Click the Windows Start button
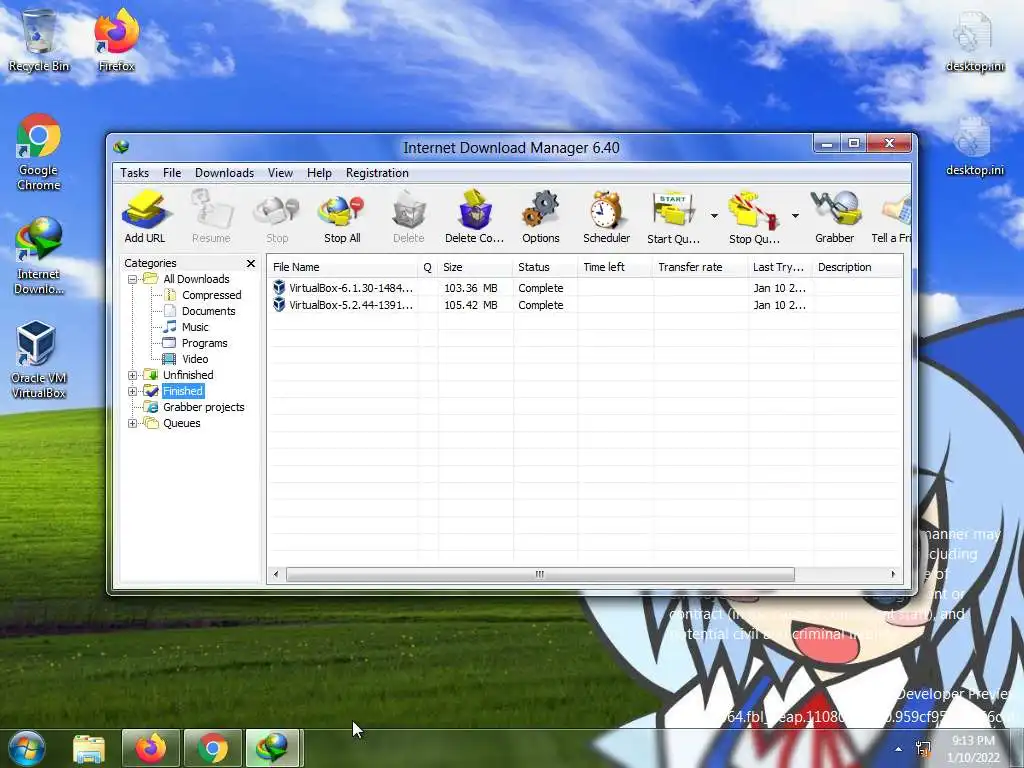This screenshot has height=768, width=1024. click(x=26, y=748)
